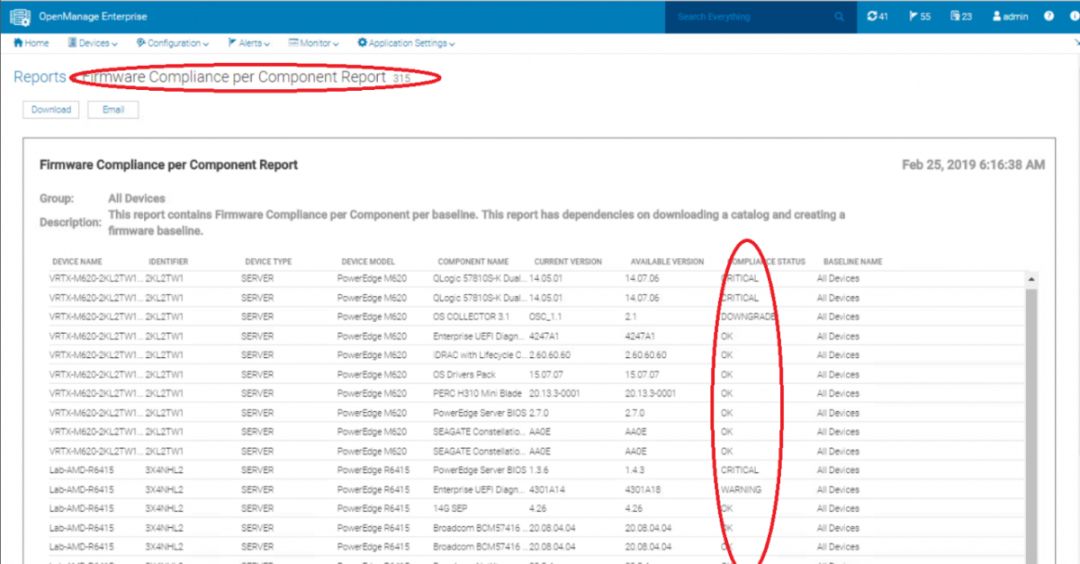This screenshot has width=1080, height=564.
Task: Go to Home in navigation bar
Action: [31, 43]
